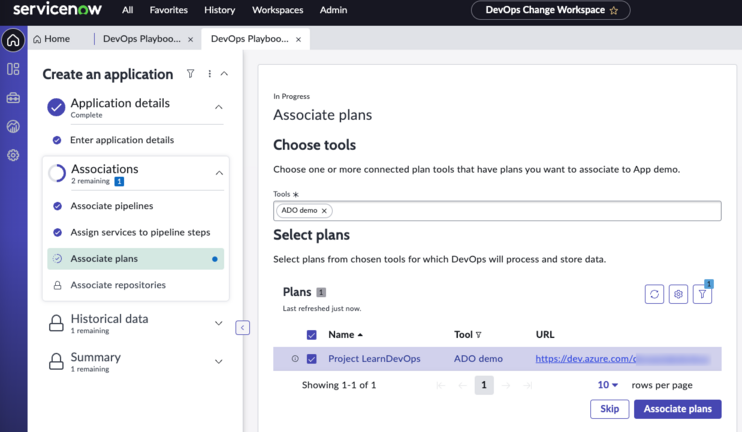Go to first page of Plans
Screen dimensions: 742x432
click(x=441, y=386)
